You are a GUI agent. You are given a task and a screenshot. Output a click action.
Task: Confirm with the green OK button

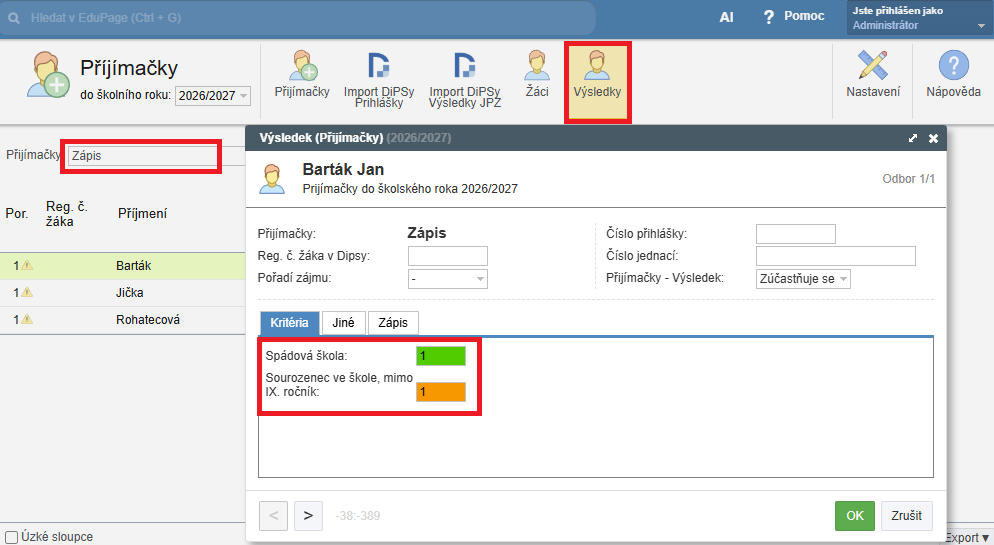point(854,516)
